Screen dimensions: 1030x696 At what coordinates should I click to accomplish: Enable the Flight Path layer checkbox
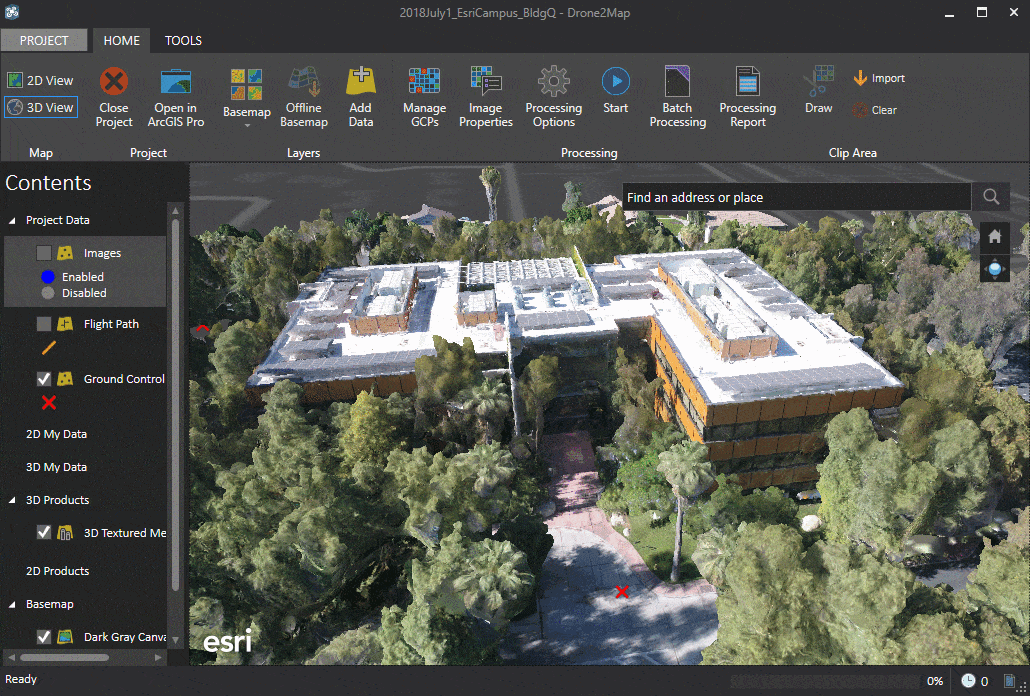43,324
